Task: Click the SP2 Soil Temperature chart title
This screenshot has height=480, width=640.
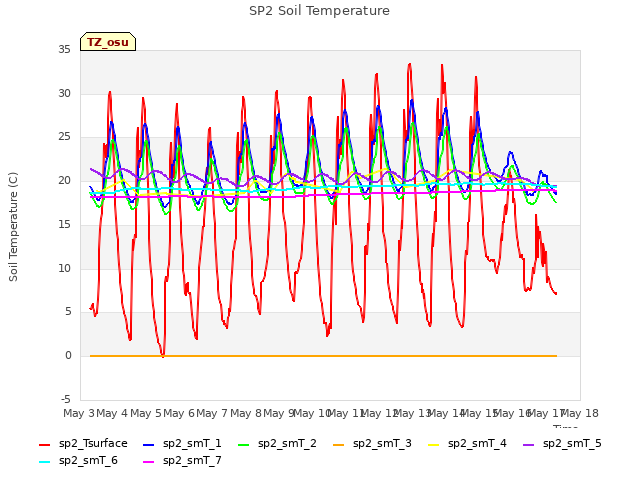Action: (x=319, y=11)
